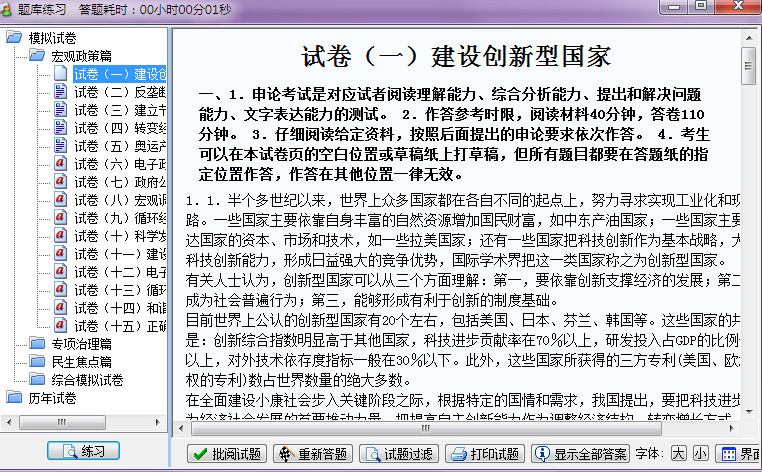
Task: Click the red 'a' icon beside 试卷（八）
Action: pos(60,199)
